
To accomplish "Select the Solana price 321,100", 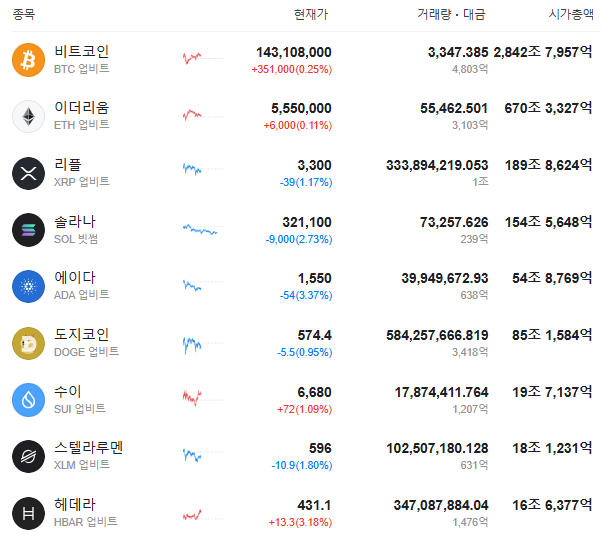I will pos(307,222).
